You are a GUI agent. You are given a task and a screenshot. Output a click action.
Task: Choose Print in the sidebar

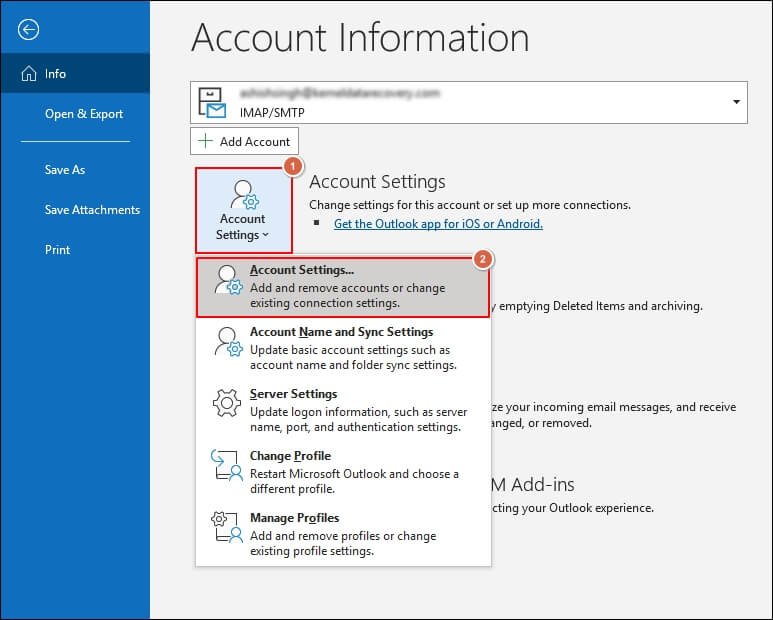click(x=75, y=249)
